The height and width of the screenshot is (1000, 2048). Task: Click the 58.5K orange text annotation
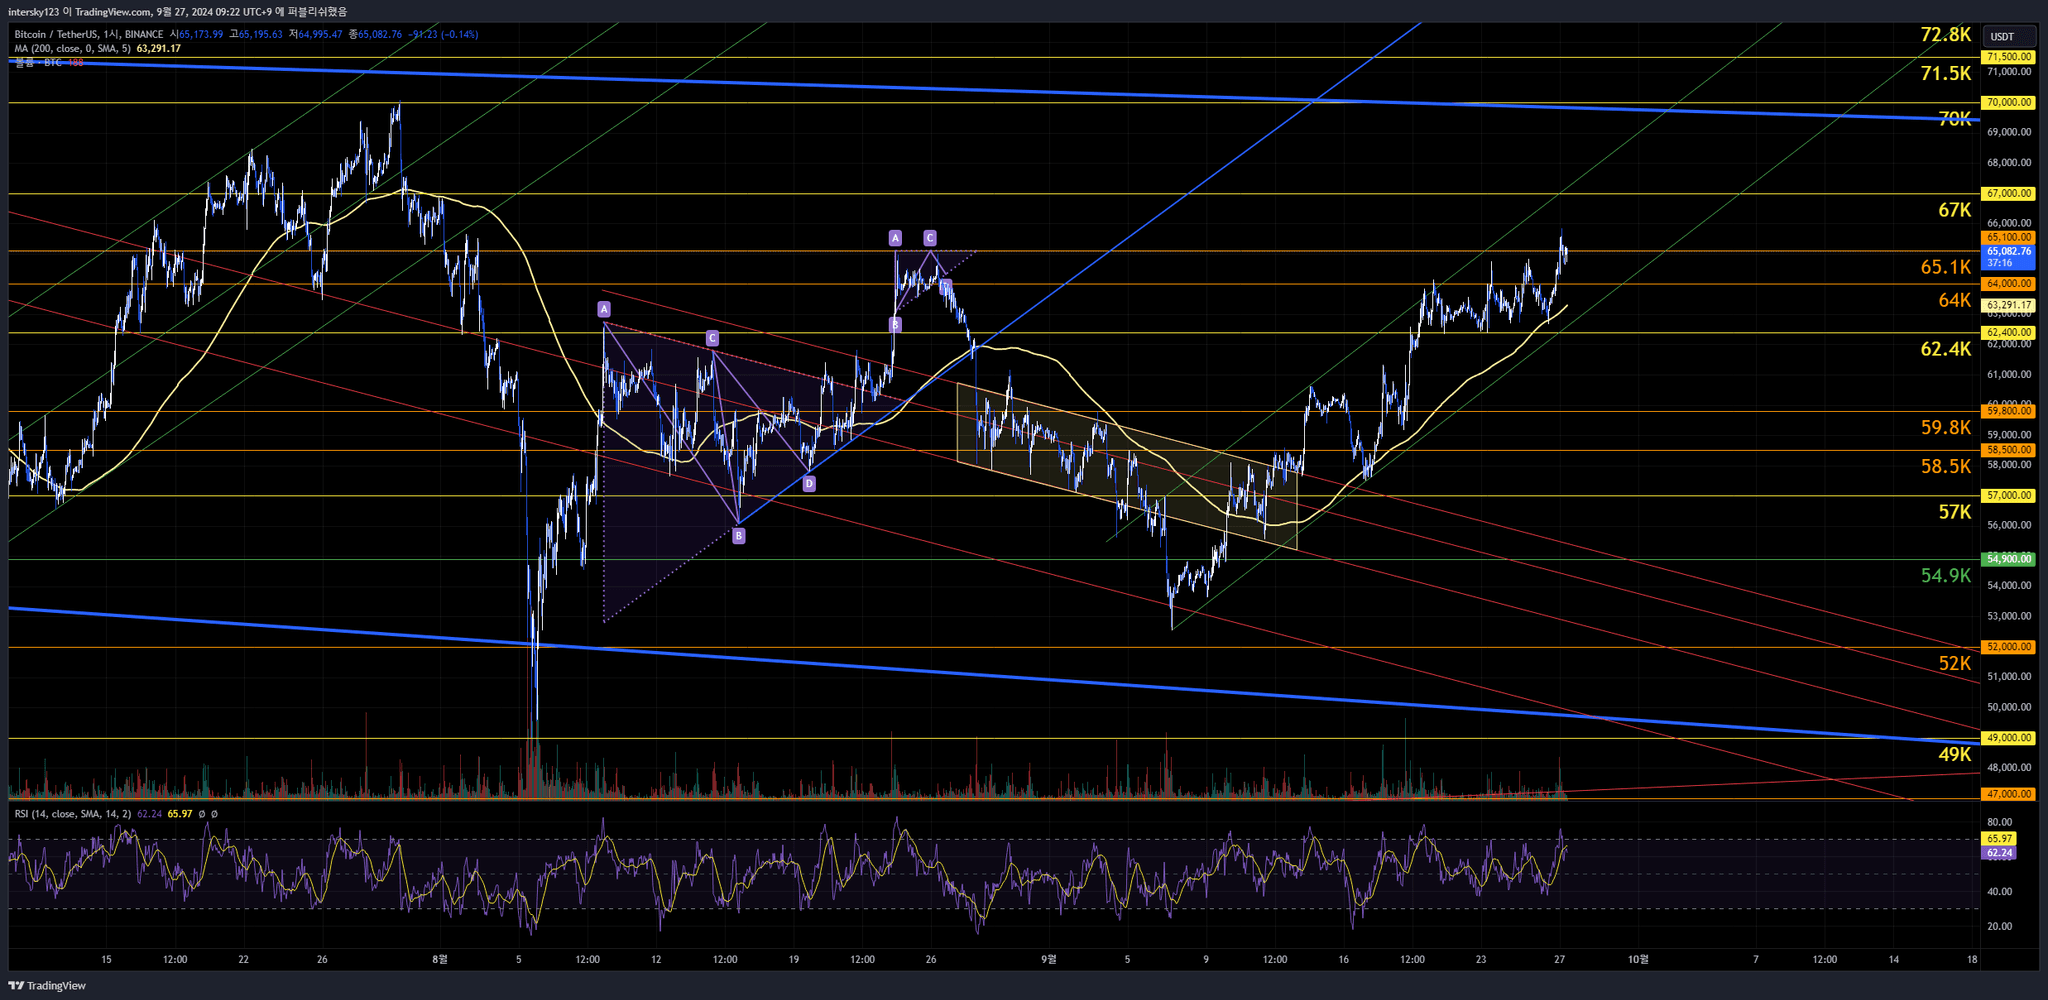(x=1945, y=466)
